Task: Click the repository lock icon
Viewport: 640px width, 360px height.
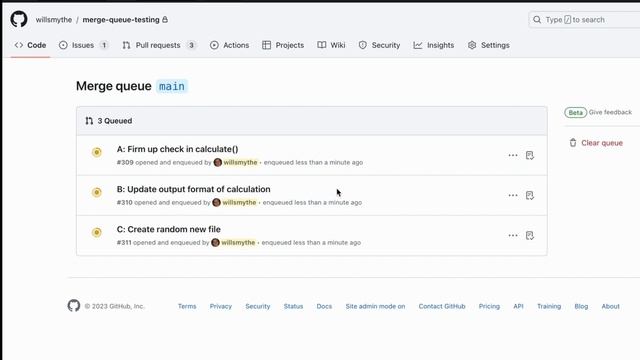Action: 165,20
